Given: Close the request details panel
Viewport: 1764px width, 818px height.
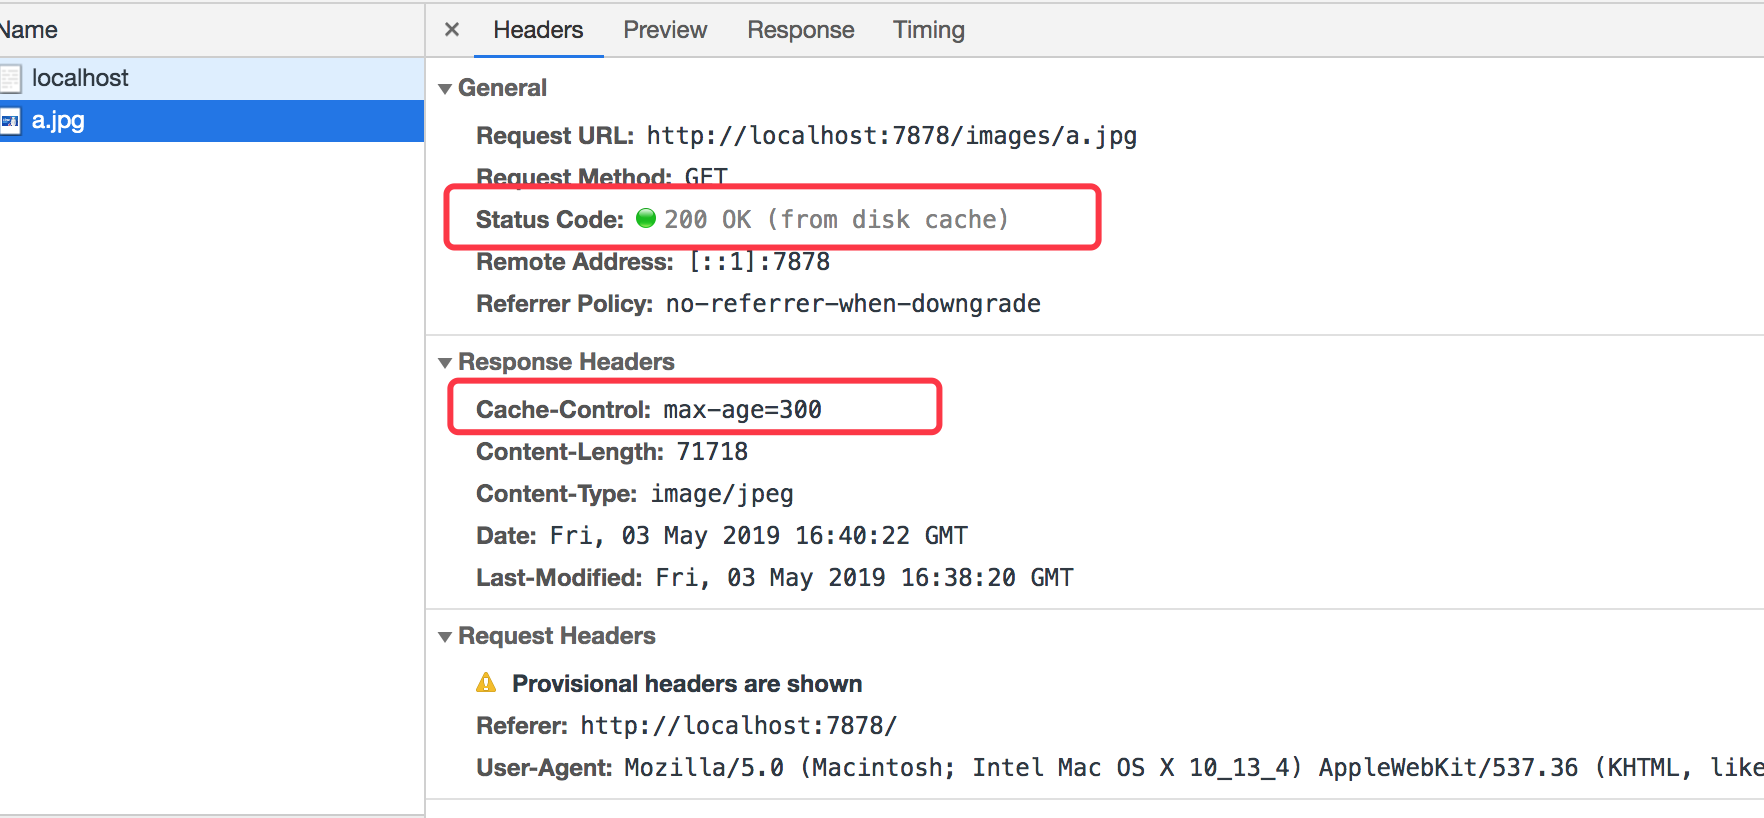Looking at the screenshot, I should tap(452, 30).
